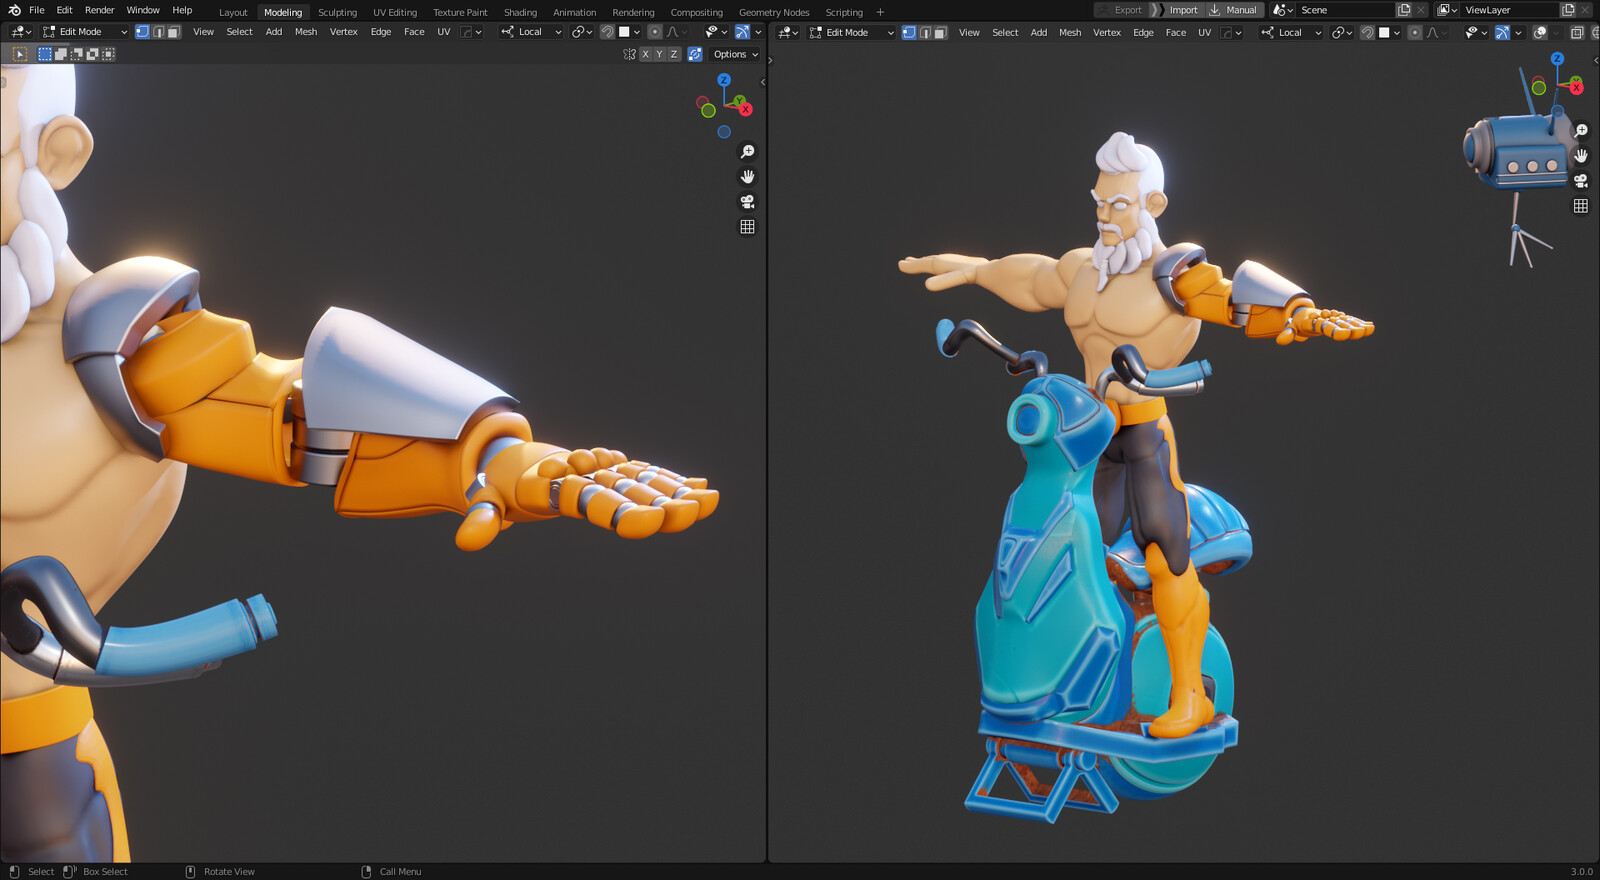
Task: Toggle Y axis mirror button
Action: pyautogui.click(x=659, y=54)
